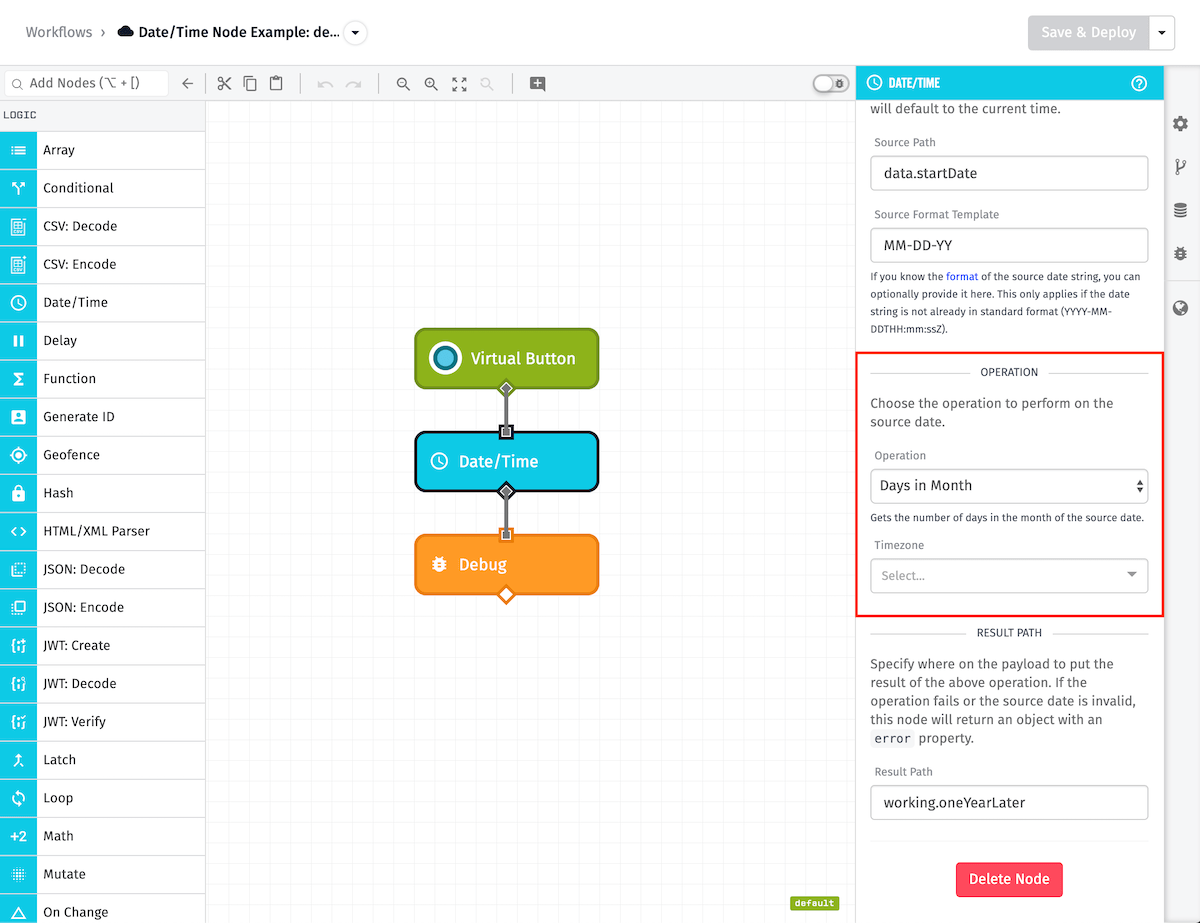Click the copy toolbar icon
The image size is (1200, 923).
(250, 84)
